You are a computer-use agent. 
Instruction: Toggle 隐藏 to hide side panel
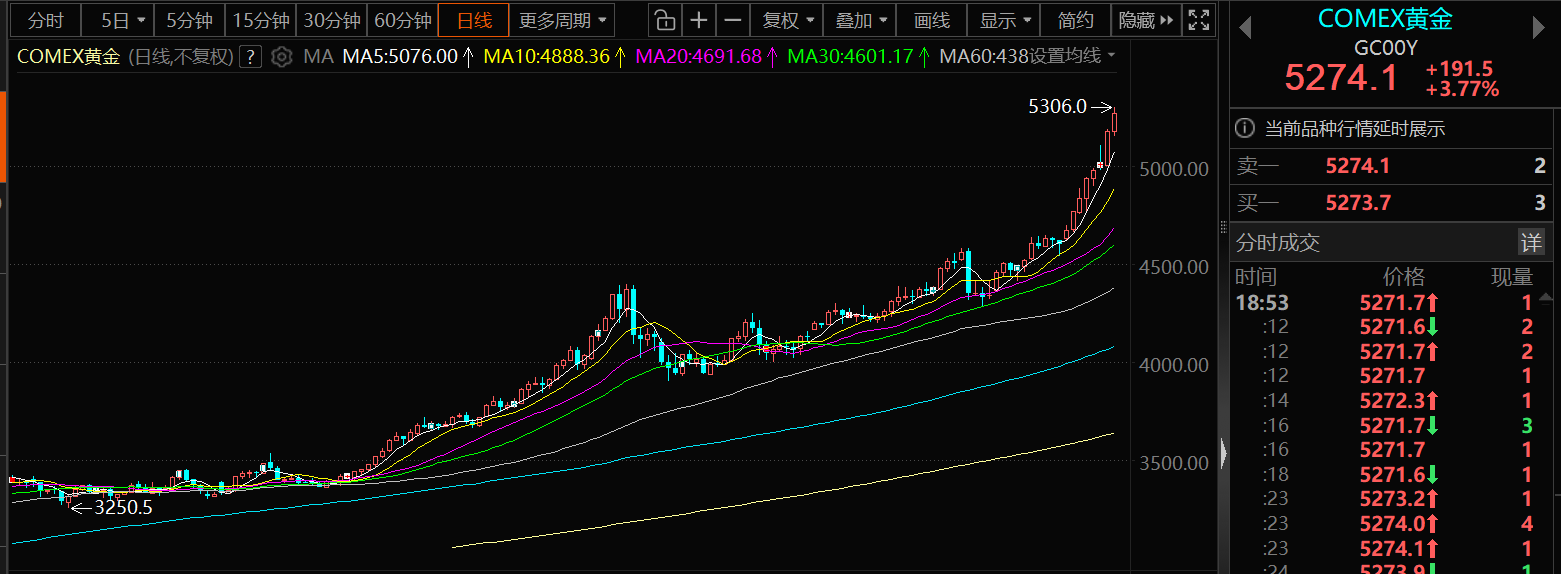(x=1146, y=20)
